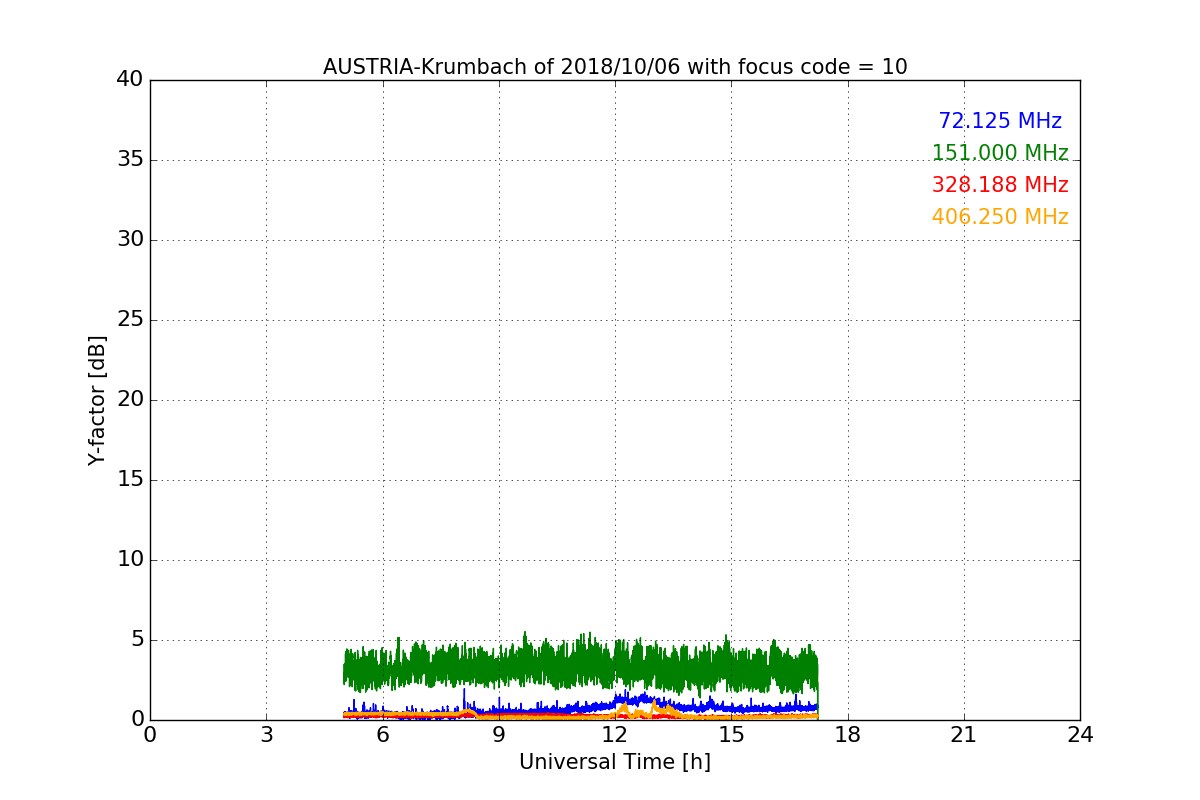Click the x-axis tick label '21'
Image resolution: width=1200 pixels, height=800 pixels.
click(964, 735)
